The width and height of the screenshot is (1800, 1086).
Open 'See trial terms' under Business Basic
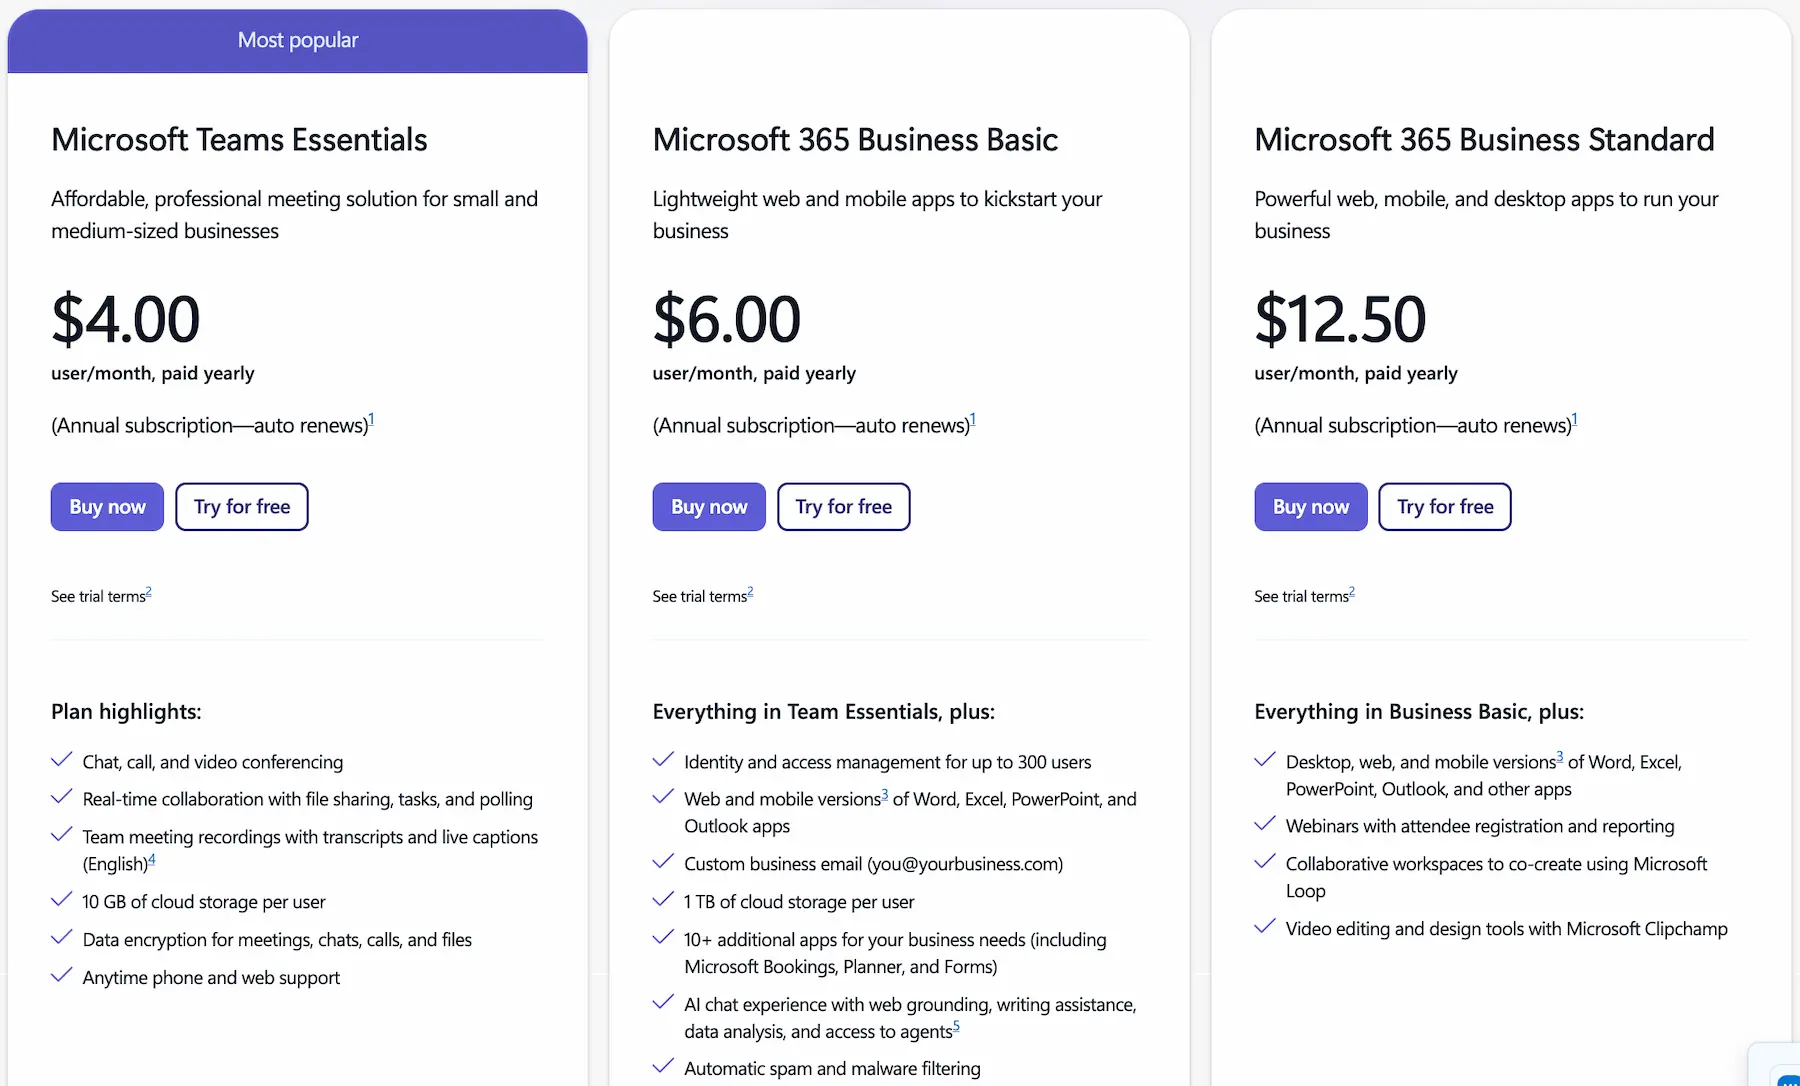[x=698, y=595]
